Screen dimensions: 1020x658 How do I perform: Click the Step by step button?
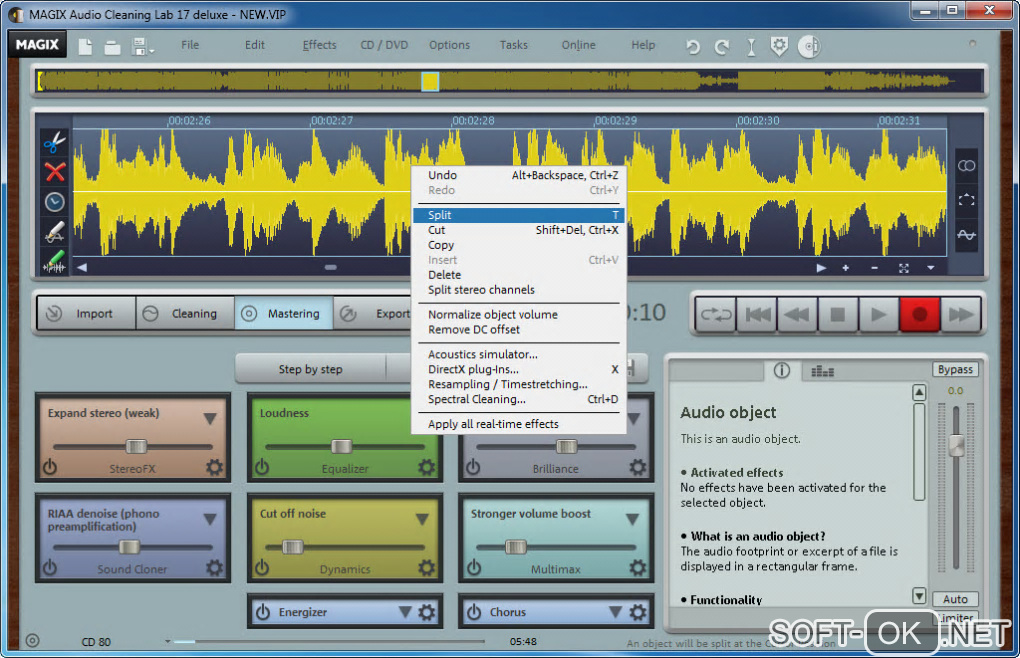pos(310,369)
